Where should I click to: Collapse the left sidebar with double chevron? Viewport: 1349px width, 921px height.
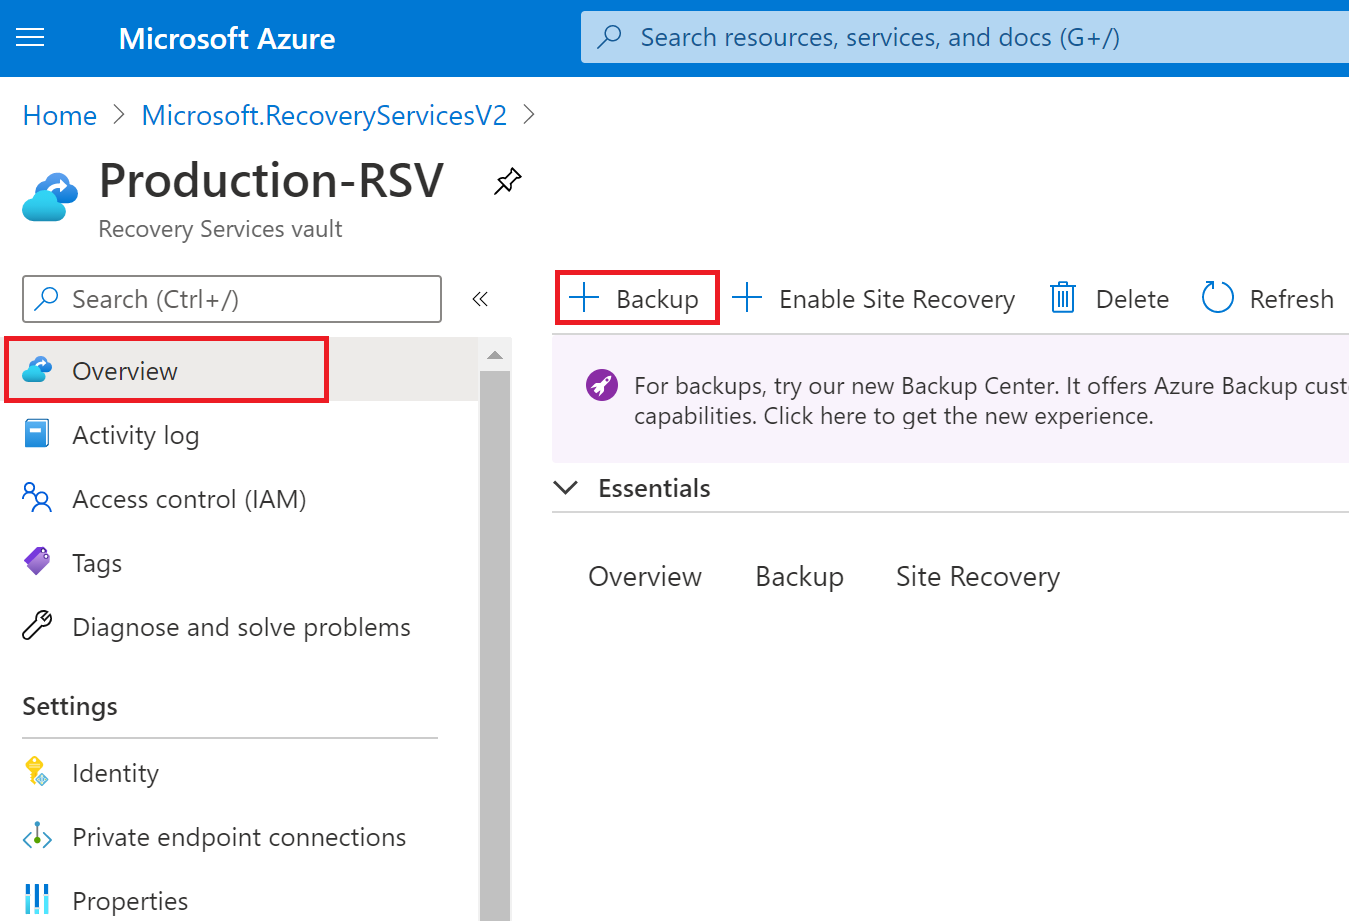[480, 298]
